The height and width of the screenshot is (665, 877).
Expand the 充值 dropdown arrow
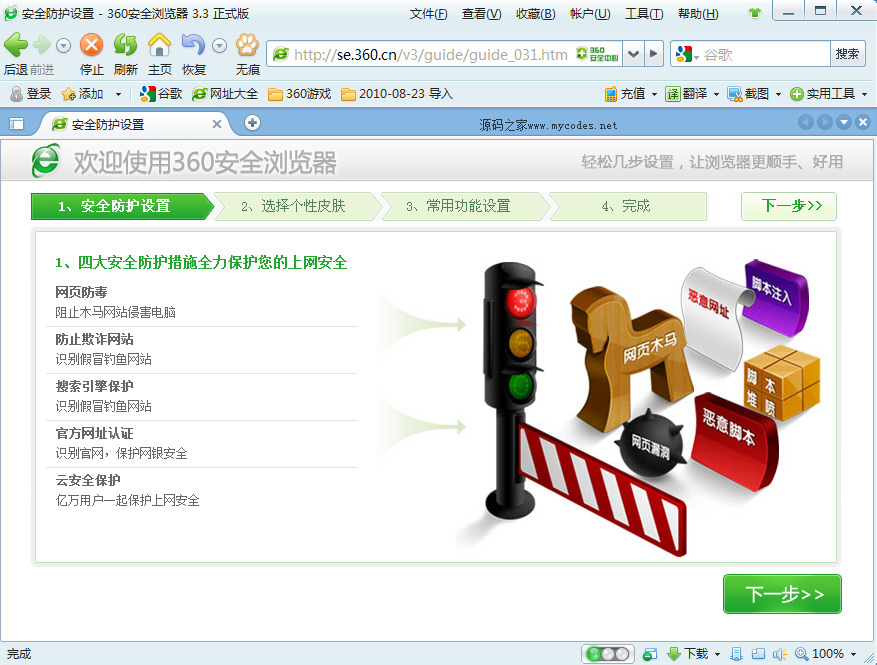[x=654, y=94]
